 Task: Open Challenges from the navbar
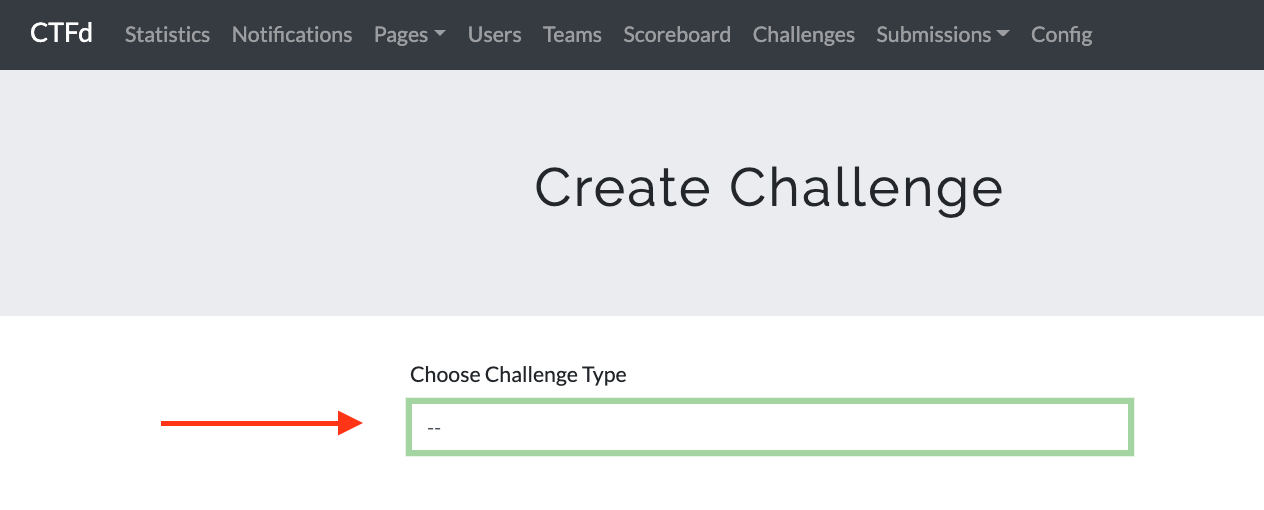pyautogui.click(x=803, y=34)
